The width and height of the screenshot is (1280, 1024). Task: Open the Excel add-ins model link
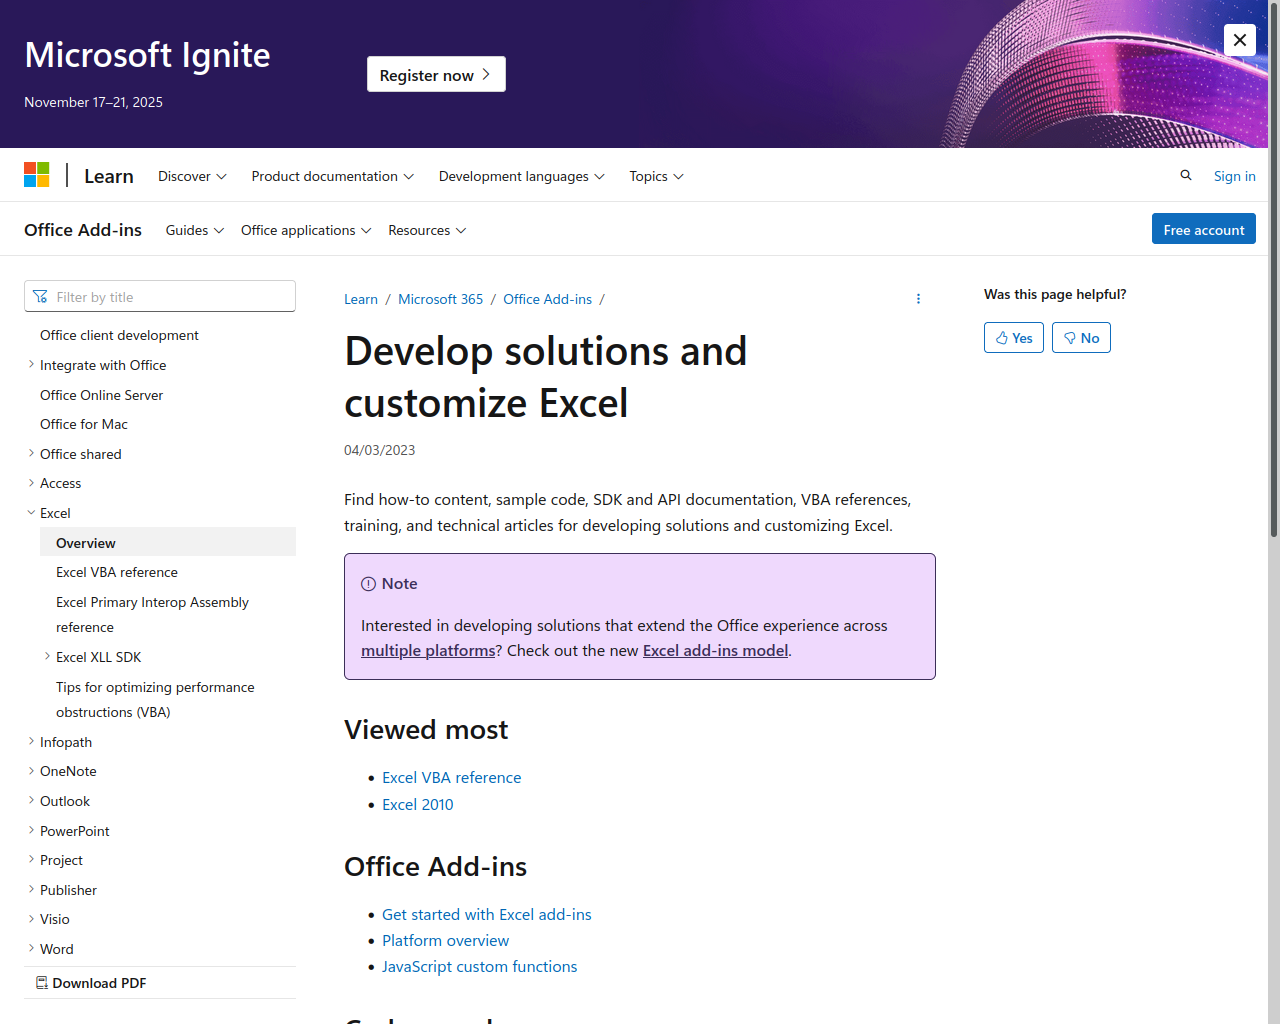click(x=715, y=650)
